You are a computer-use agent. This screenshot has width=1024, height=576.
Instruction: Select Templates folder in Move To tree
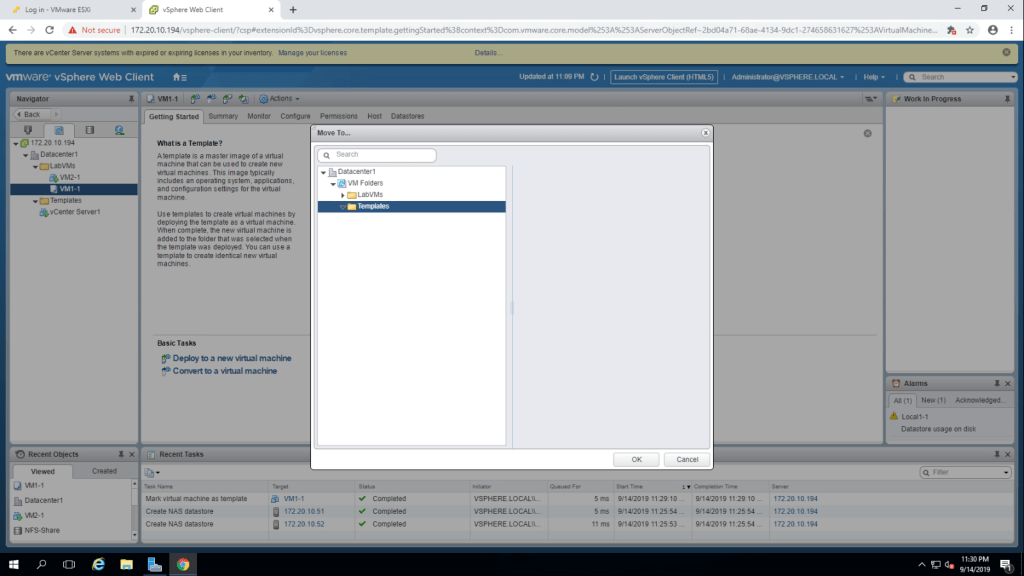pyautogui.click(x=373, y=207)
